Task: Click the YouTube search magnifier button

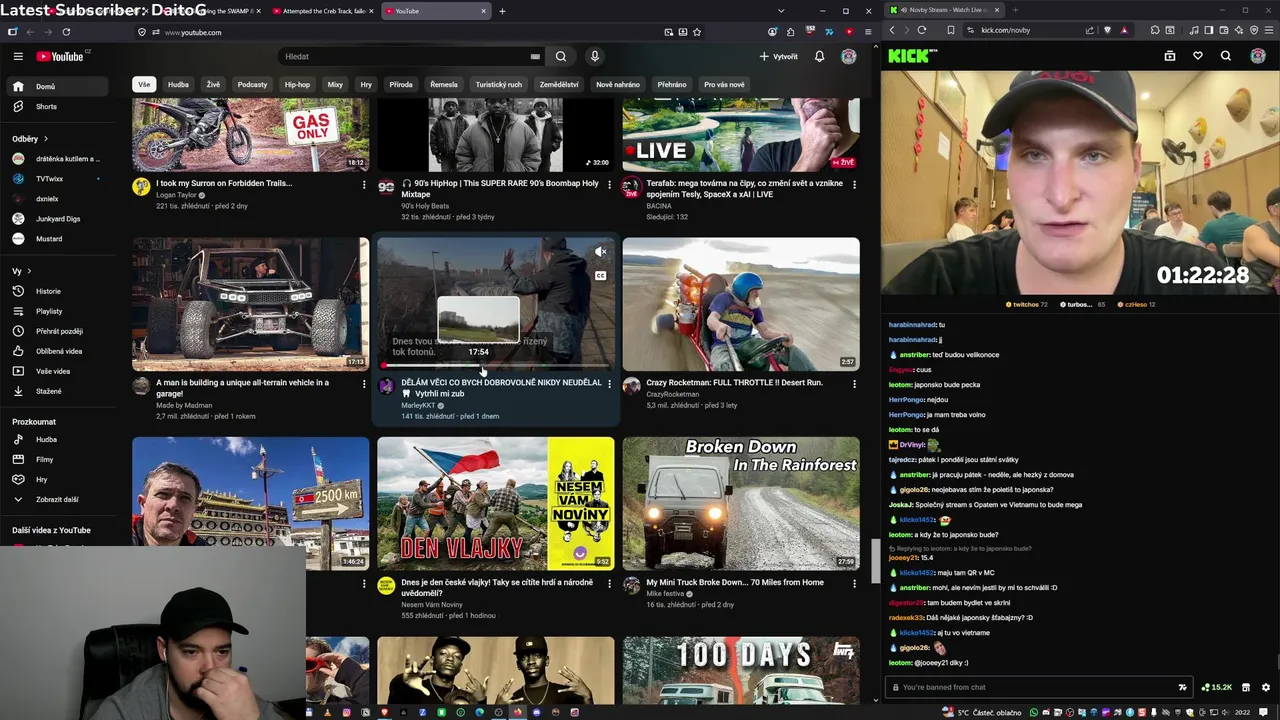Action: click(x=561, y=57)
